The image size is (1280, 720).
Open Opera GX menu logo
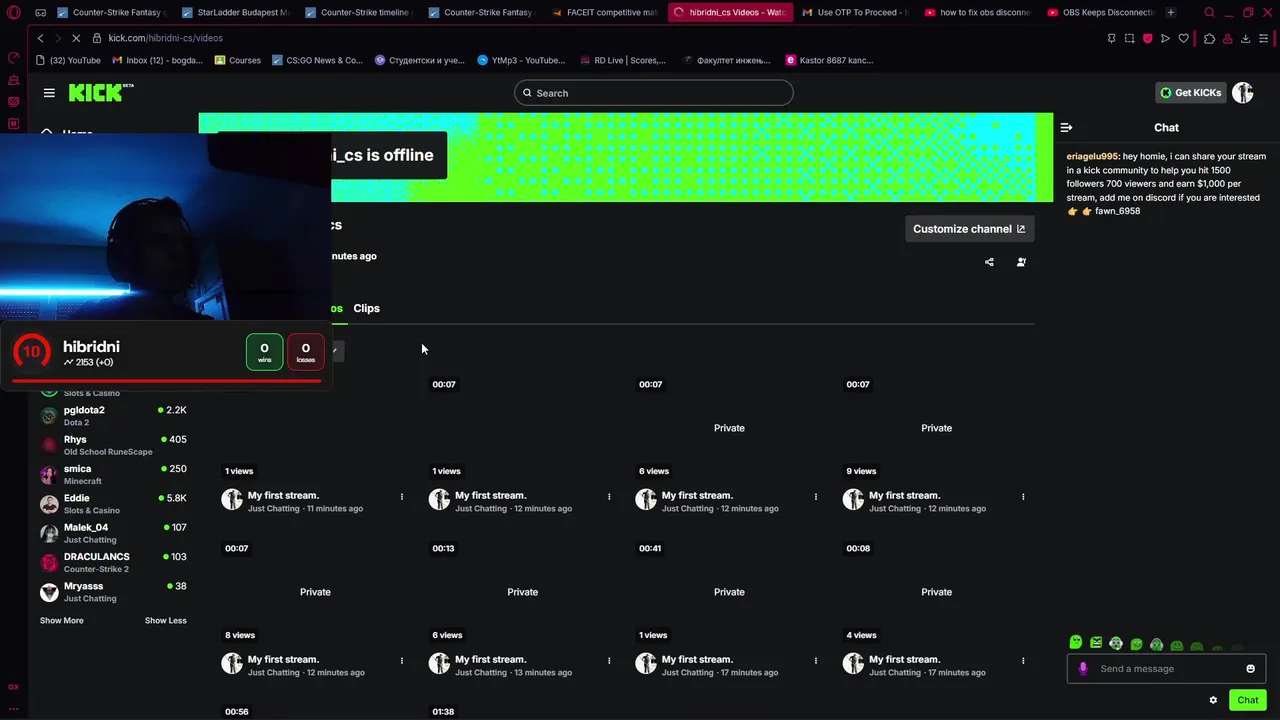point(12,13)
